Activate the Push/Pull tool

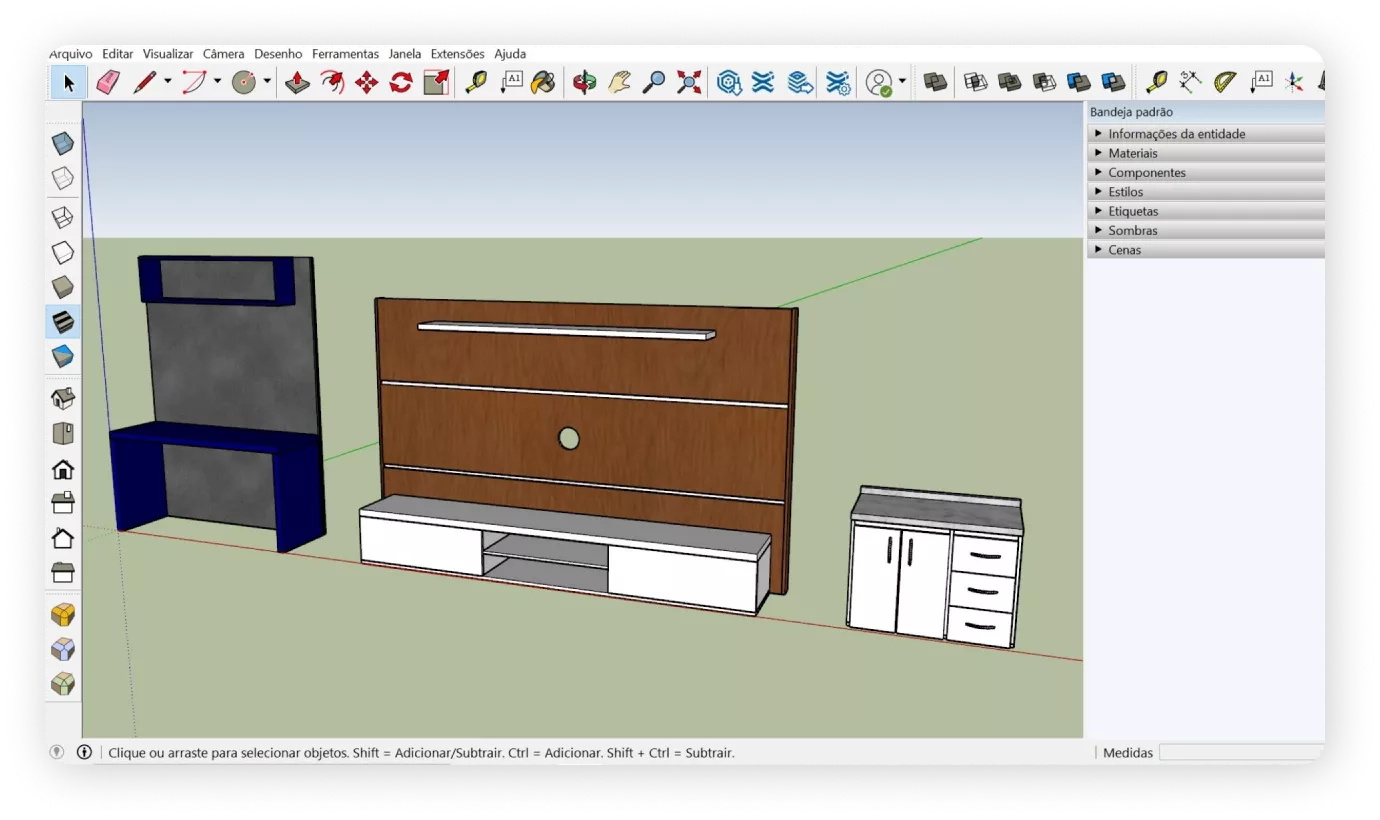pos(297,82)
